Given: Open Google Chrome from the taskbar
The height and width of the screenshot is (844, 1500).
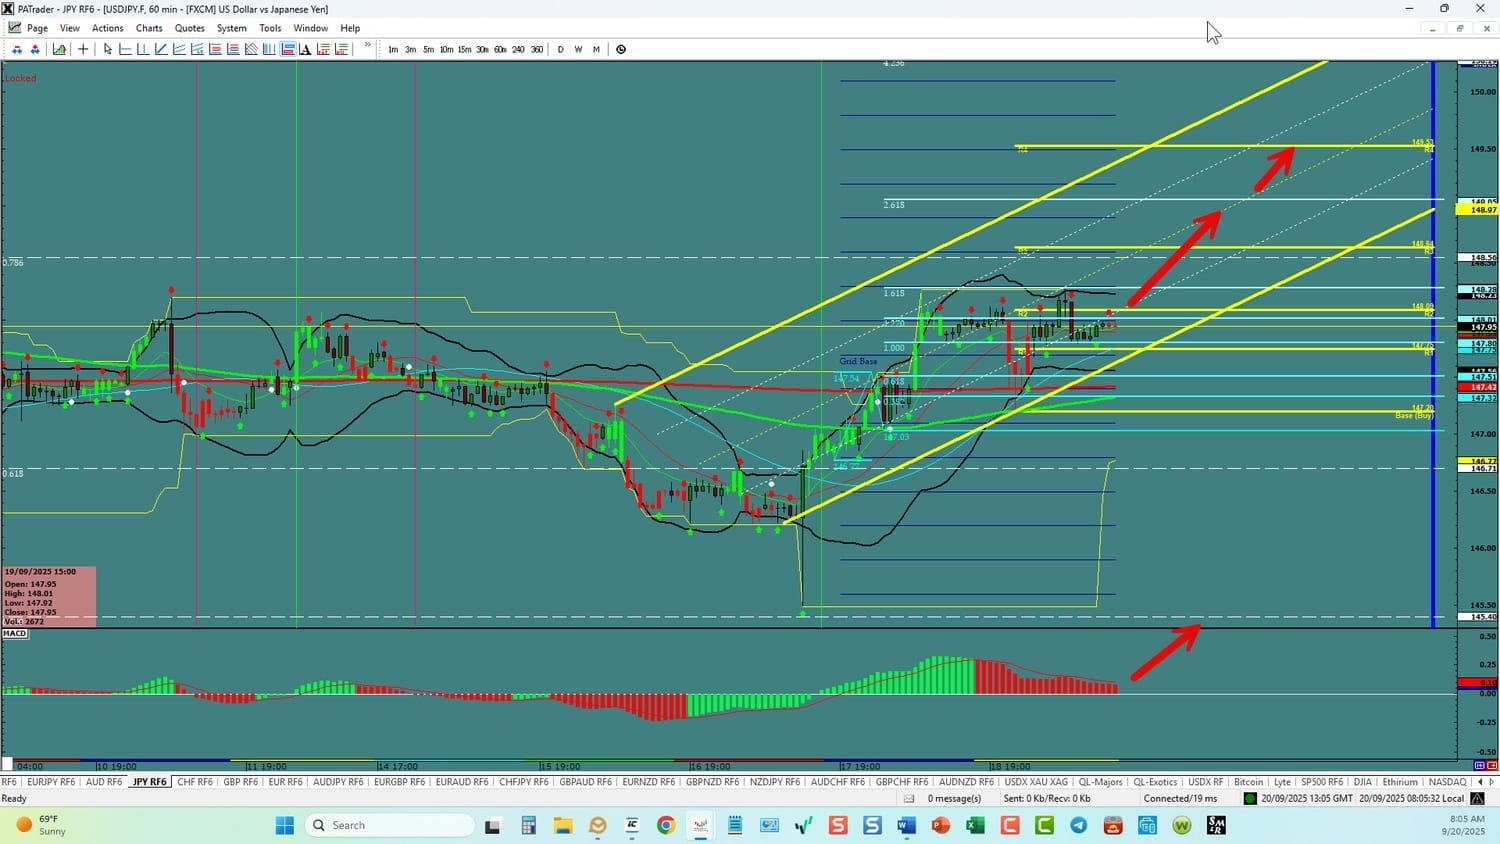Looking at the screenshot, I should coord(666,825).
